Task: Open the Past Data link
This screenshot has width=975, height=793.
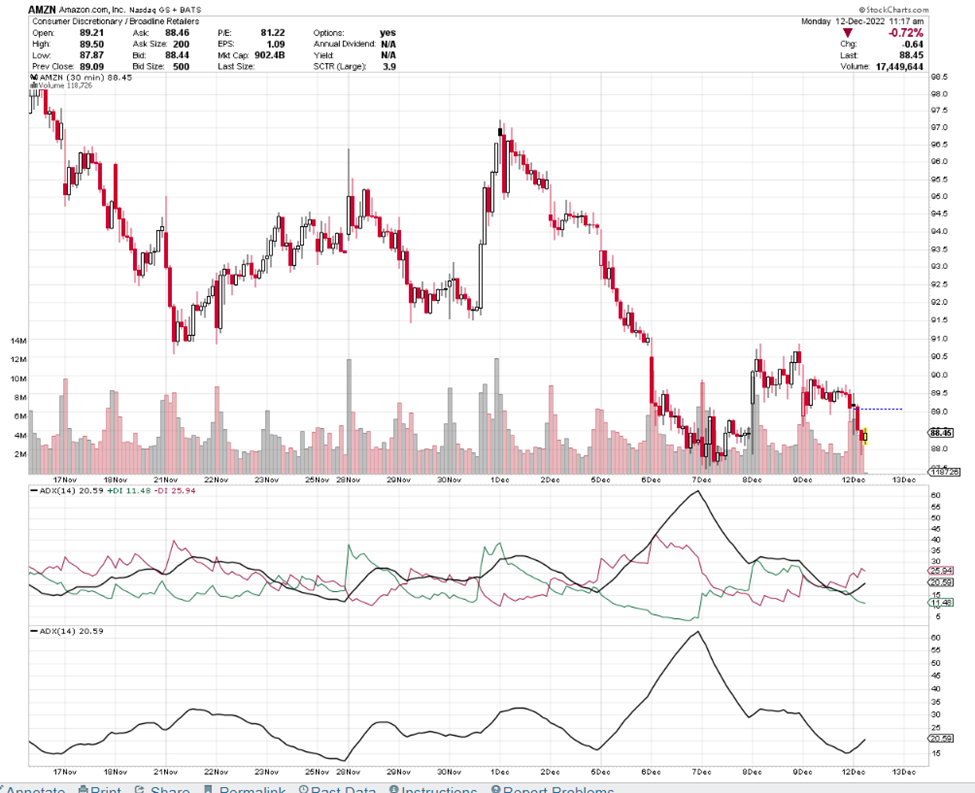Action: coord(343,790)
